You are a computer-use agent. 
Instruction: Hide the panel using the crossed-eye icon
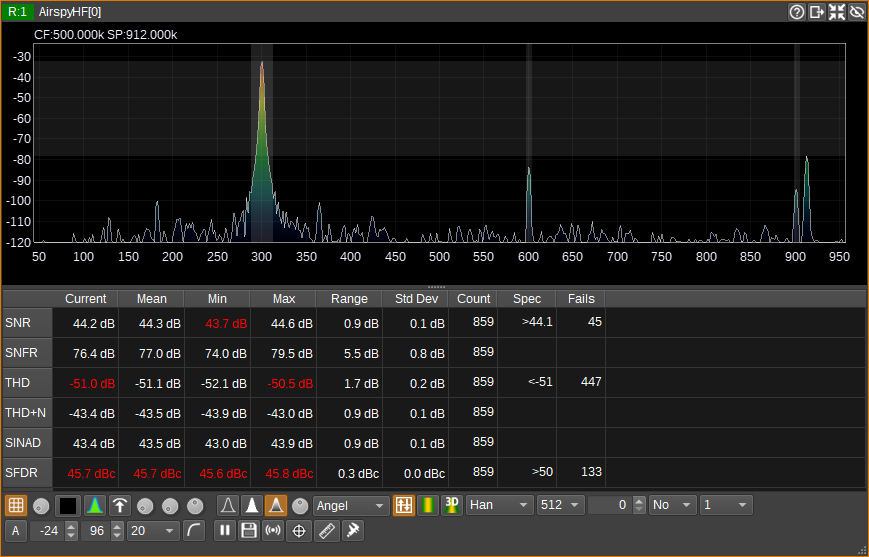pos(857,12)
